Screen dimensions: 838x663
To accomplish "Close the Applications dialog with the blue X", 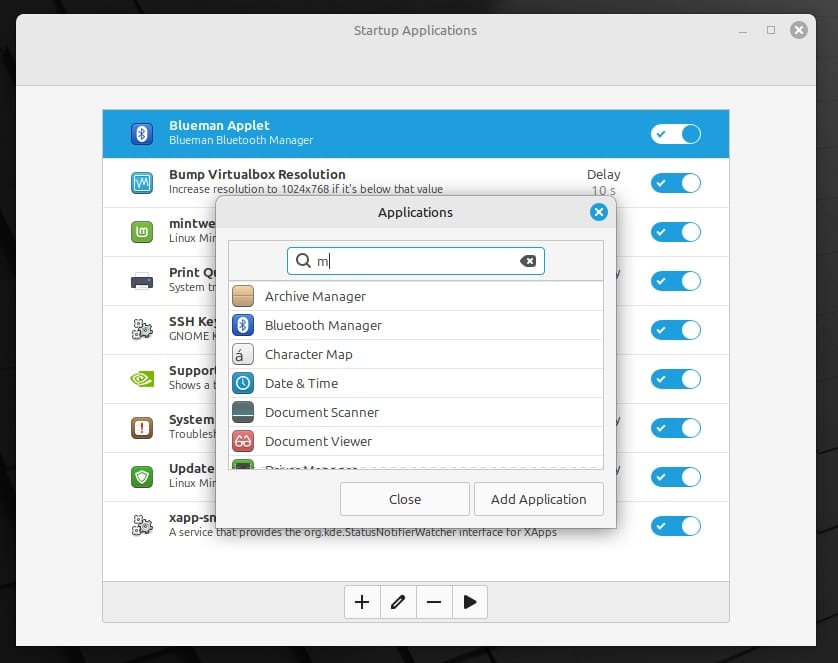I will click(598, 211).
